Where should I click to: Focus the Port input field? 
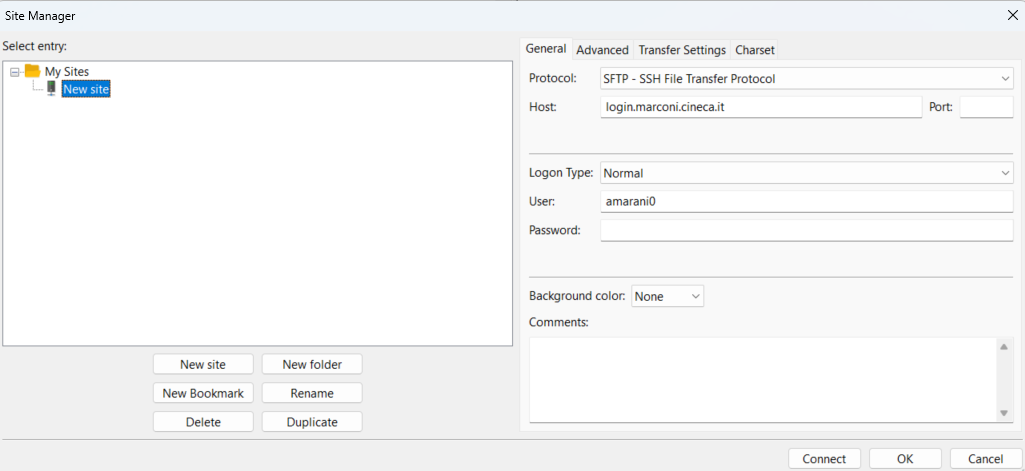pyautogui.click(x=986, y=107)
